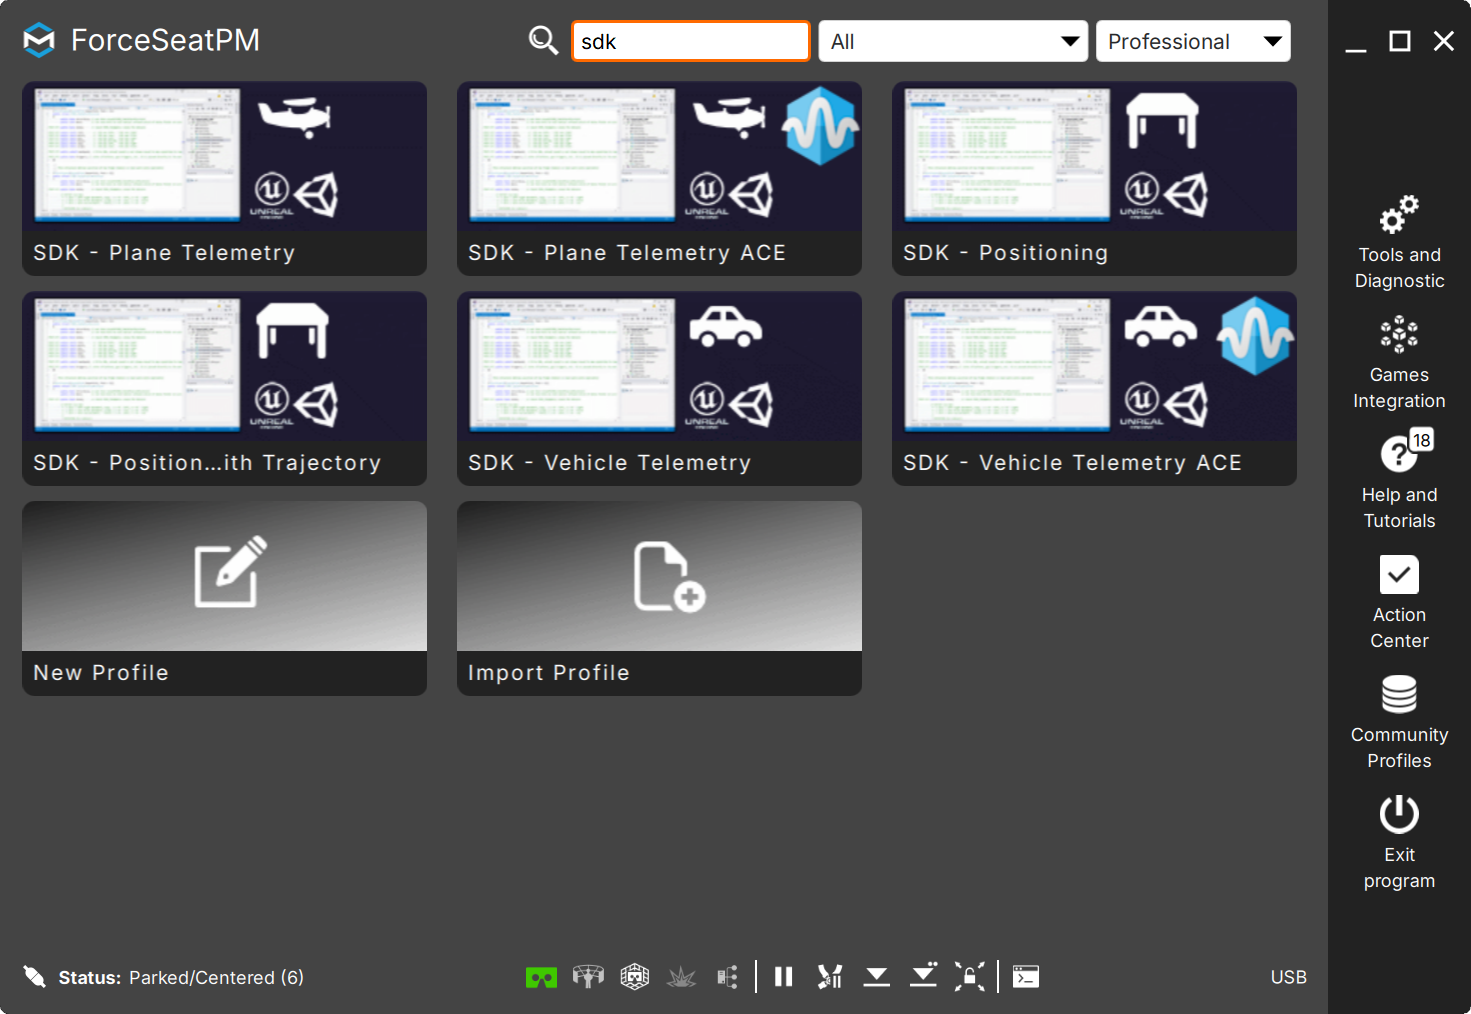Click the table icon on SDK - Positioning

tap(1162, 120)
